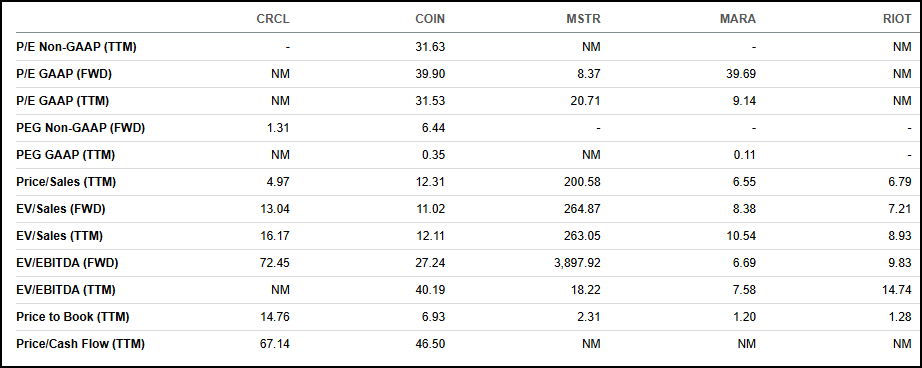This screenshot has width=922, height=368.
Task: Select the PEG Non-GAAP (FWD) row label
Action: [x=81, y=128]
